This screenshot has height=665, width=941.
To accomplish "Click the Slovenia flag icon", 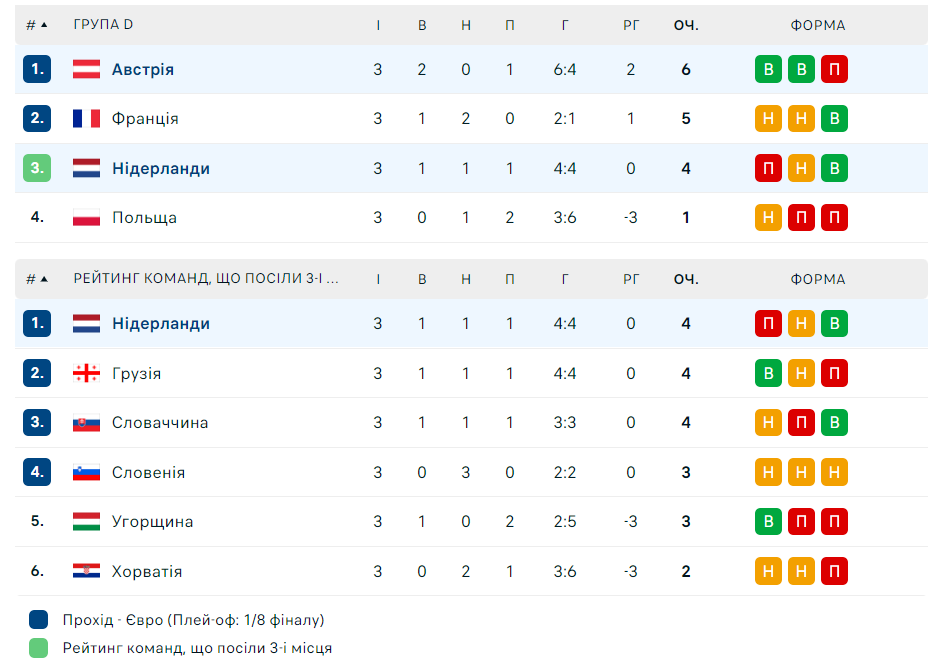I will (86, 472).
